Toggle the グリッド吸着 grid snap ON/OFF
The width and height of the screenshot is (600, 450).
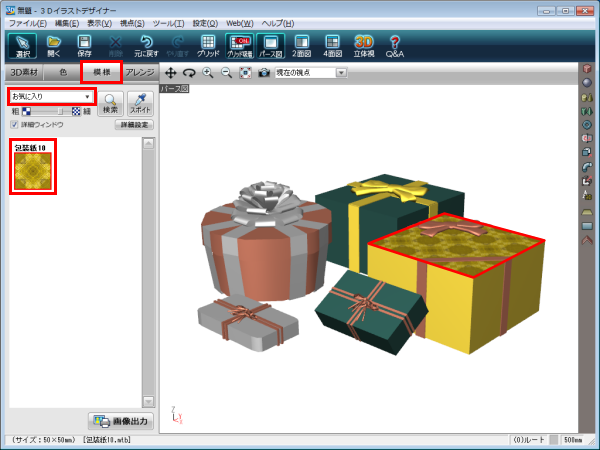pos(239,45)
